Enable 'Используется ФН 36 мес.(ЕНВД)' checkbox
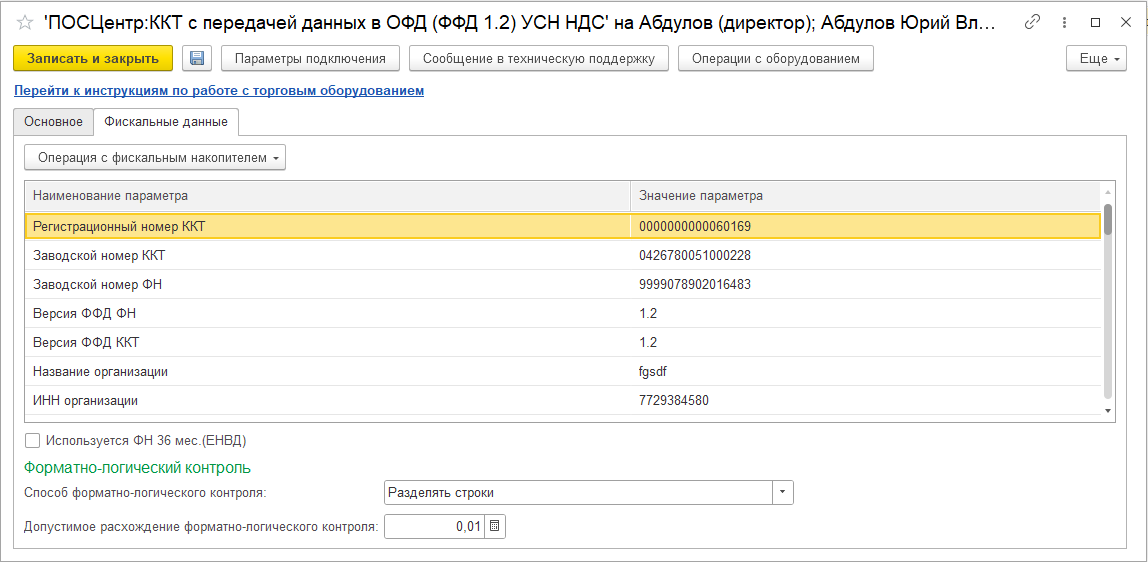 click(33, 440)
